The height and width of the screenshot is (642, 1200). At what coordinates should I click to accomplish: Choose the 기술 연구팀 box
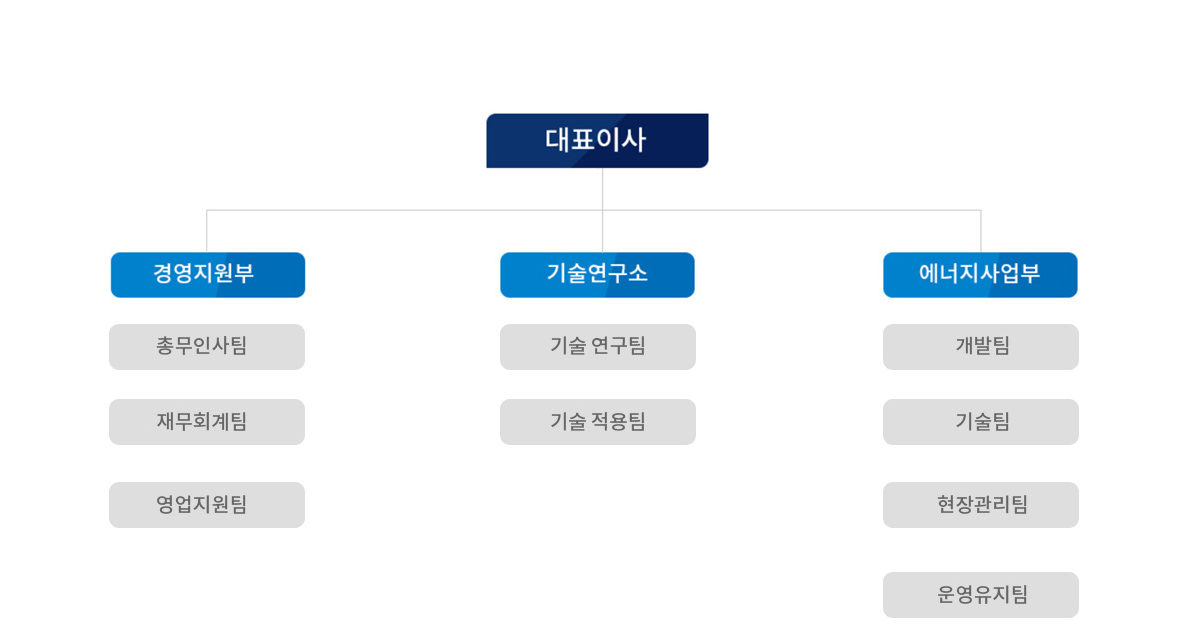pos(598,347)
